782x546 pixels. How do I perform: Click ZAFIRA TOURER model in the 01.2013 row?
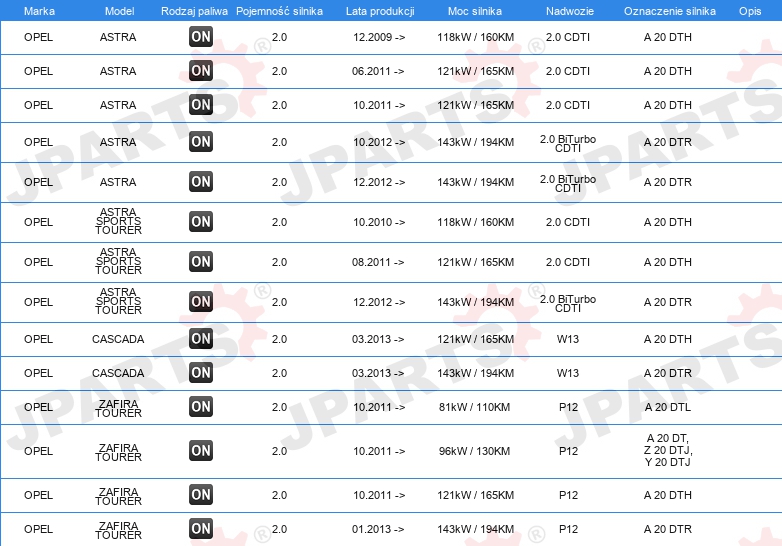[x=118, y=530]
